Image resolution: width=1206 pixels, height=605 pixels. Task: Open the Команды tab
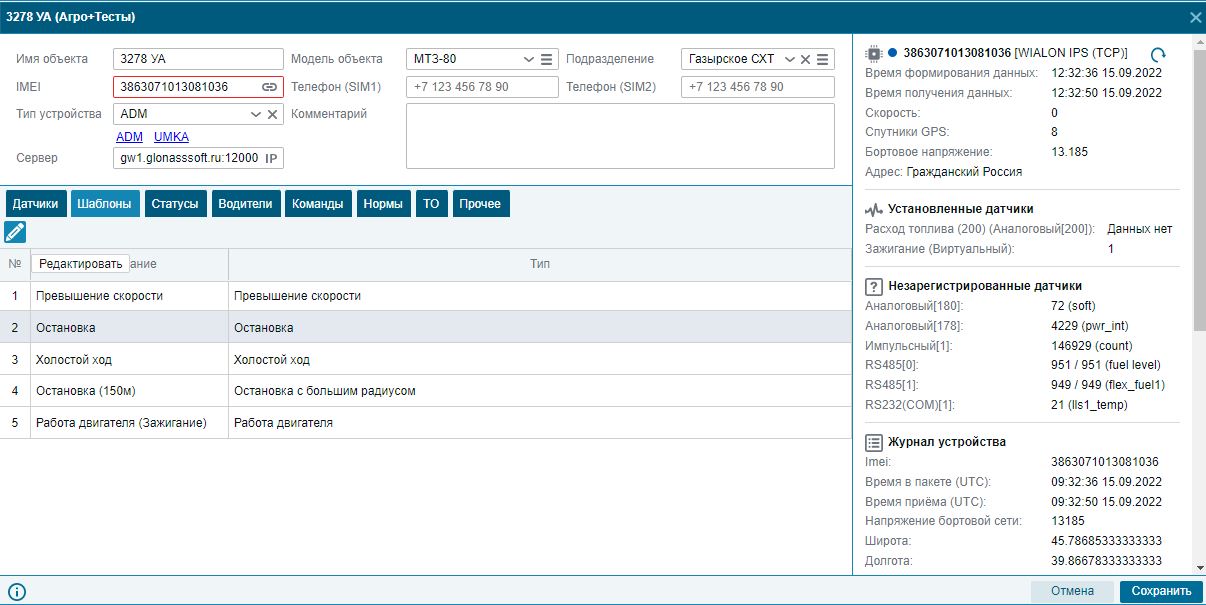coord(319,204)
